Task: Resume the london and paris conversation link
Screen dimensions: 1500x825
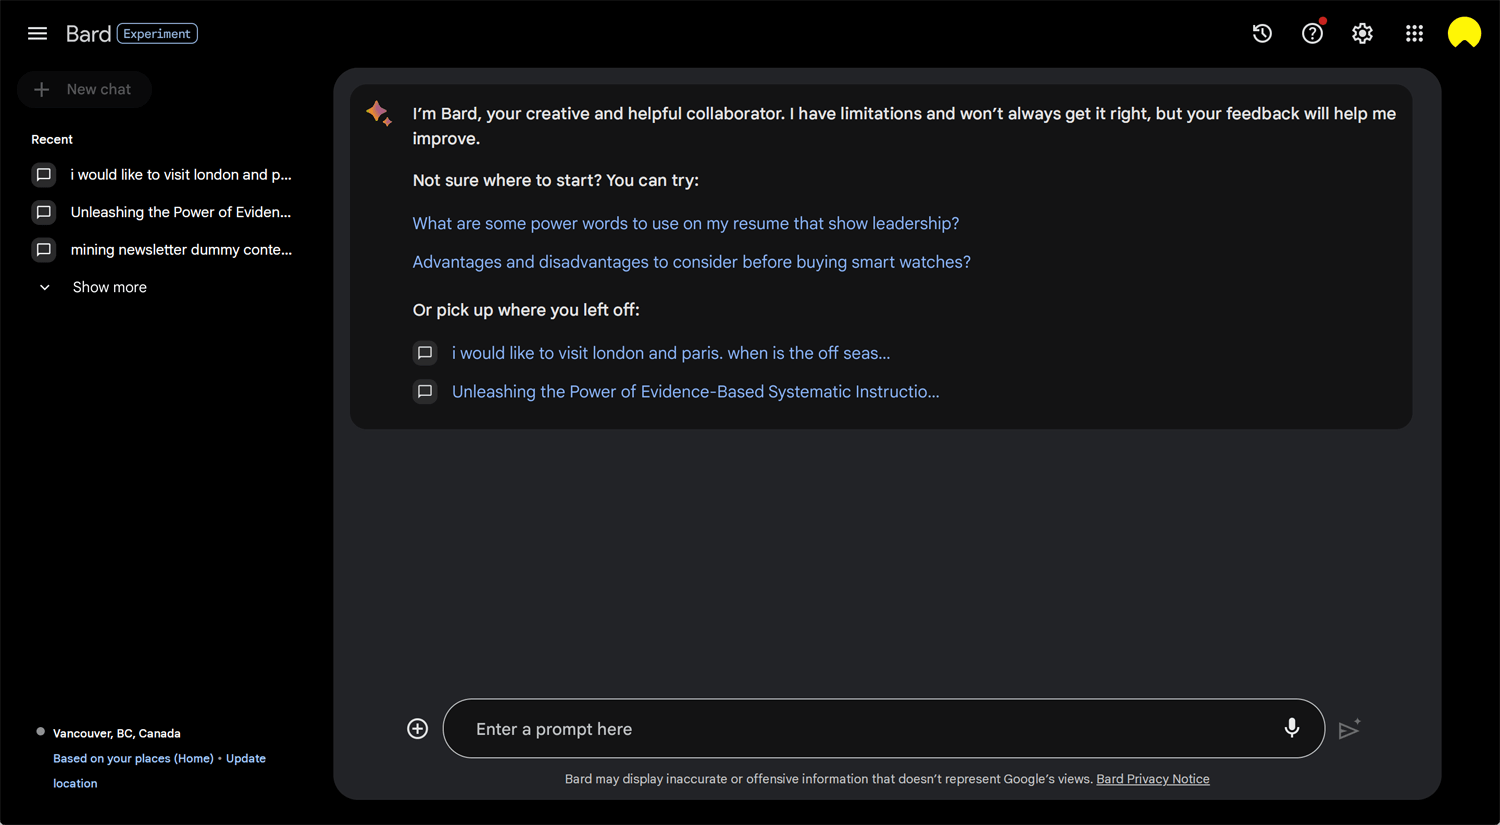Action: pyautogui.click(x=671, y=353)
